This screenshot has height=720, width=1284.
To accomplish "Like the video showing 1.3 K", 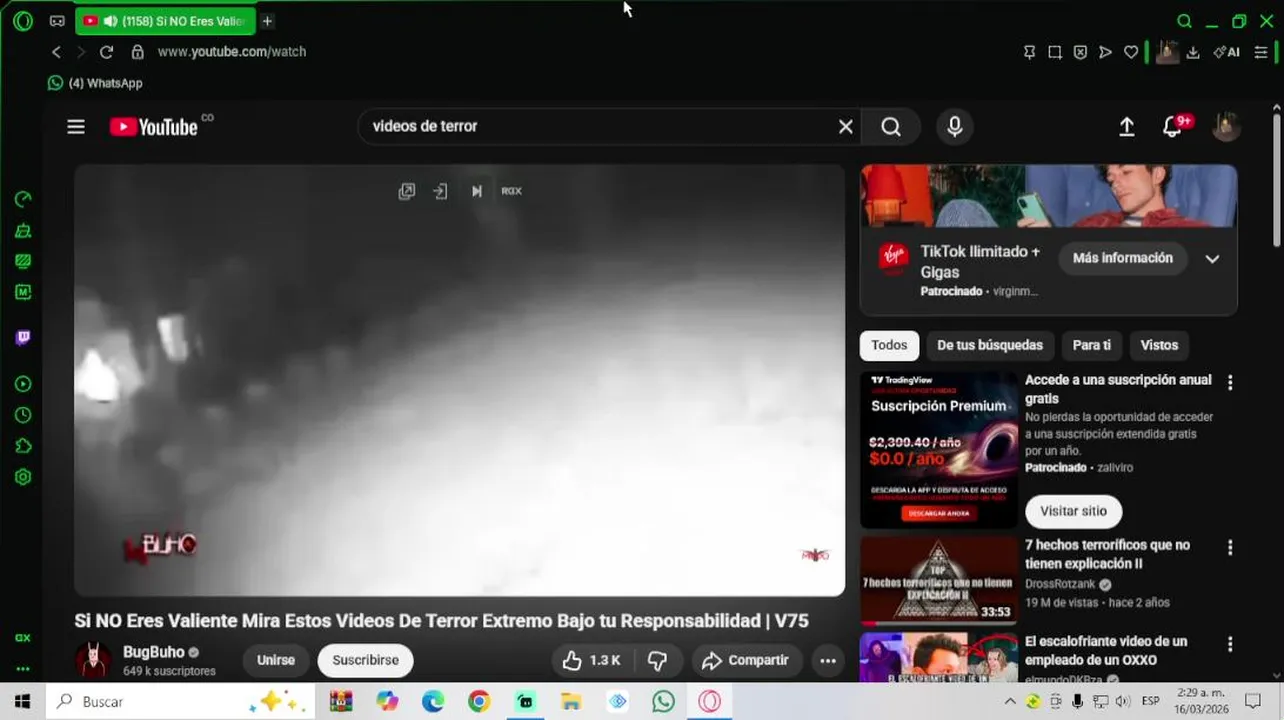I will (x=592, y=660).
